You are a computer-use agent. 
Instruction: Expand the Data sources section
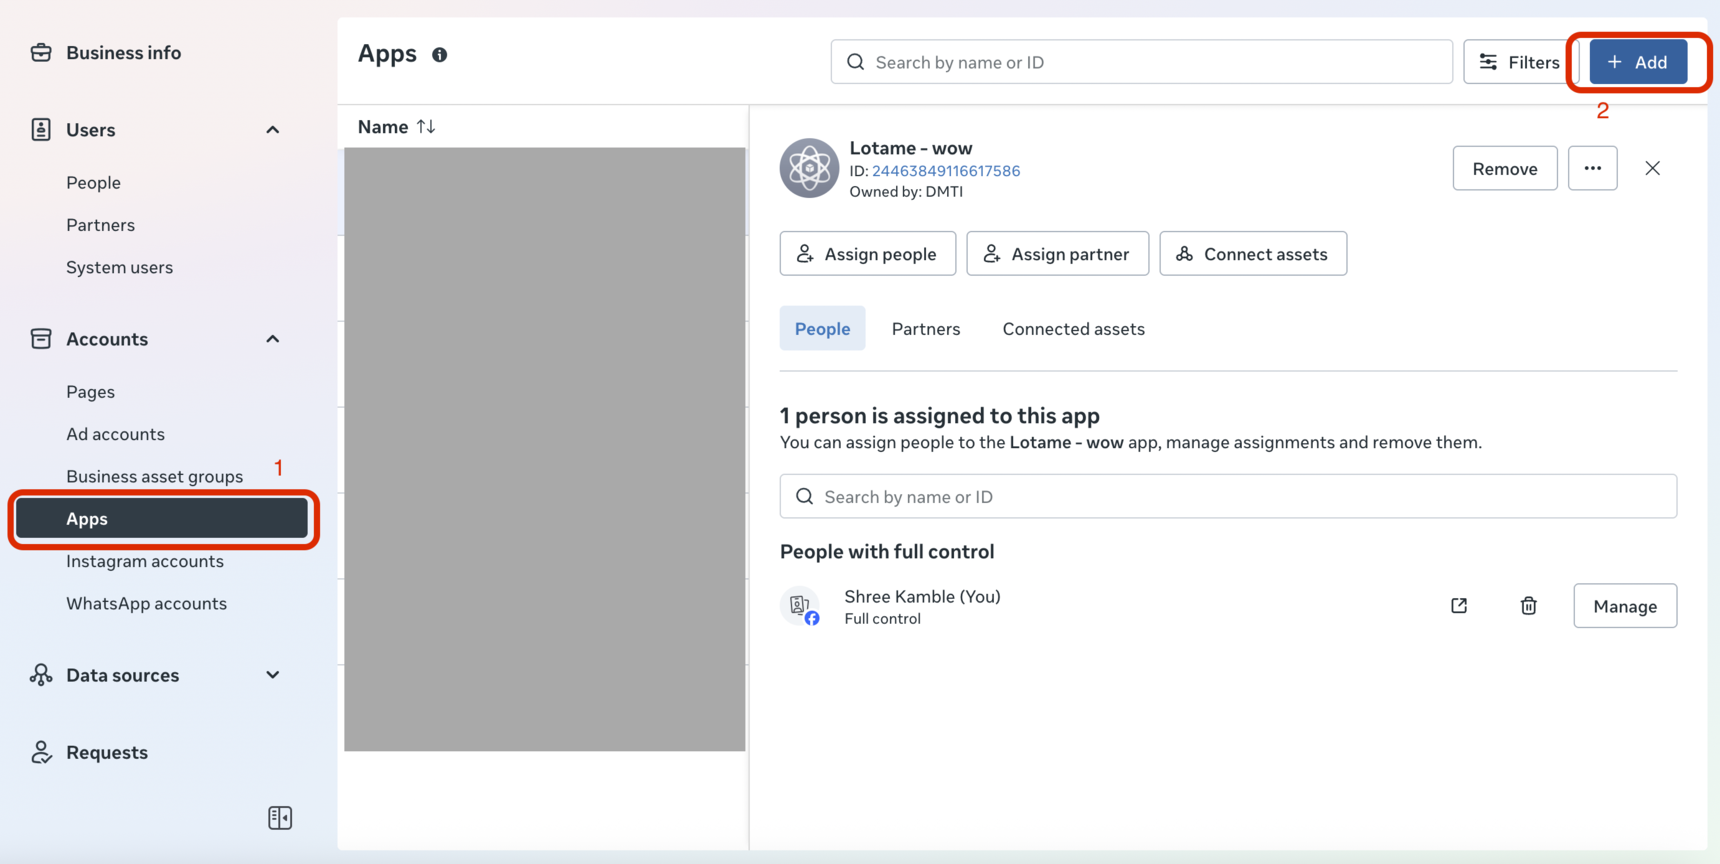click(x=272, y=675)
